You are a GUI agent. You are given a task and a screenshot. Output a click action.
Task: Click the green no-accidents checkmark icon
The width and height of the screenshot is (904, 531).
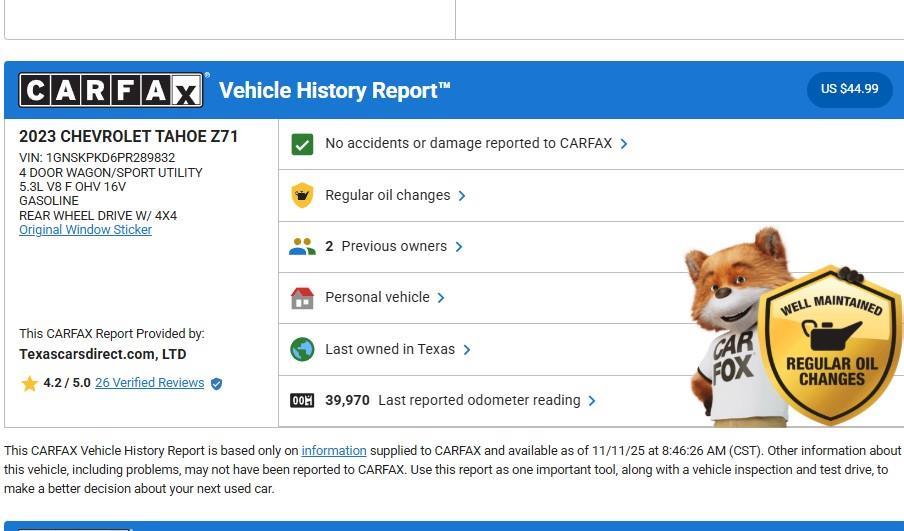[x=302, y=144]
